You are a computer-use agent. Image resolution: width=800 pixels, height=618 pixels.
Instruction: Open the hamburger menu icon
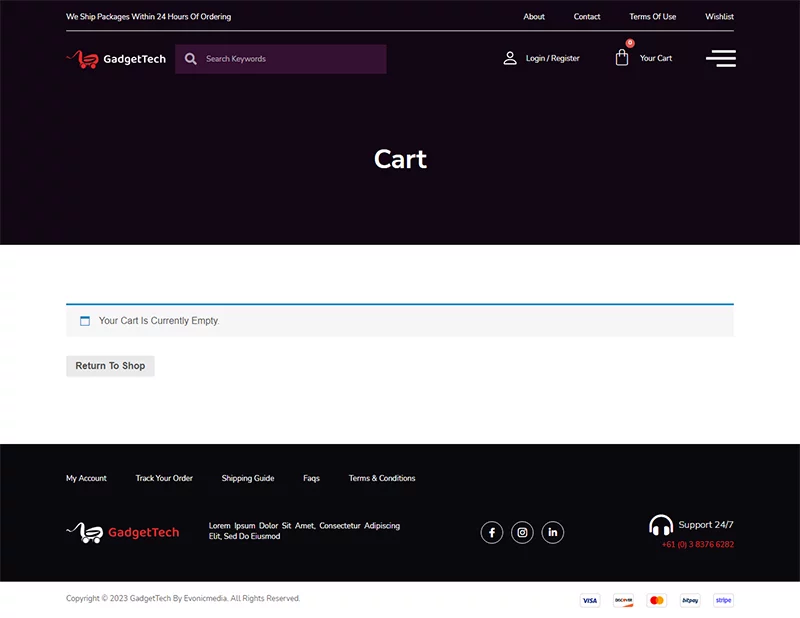tap(720, 58)
